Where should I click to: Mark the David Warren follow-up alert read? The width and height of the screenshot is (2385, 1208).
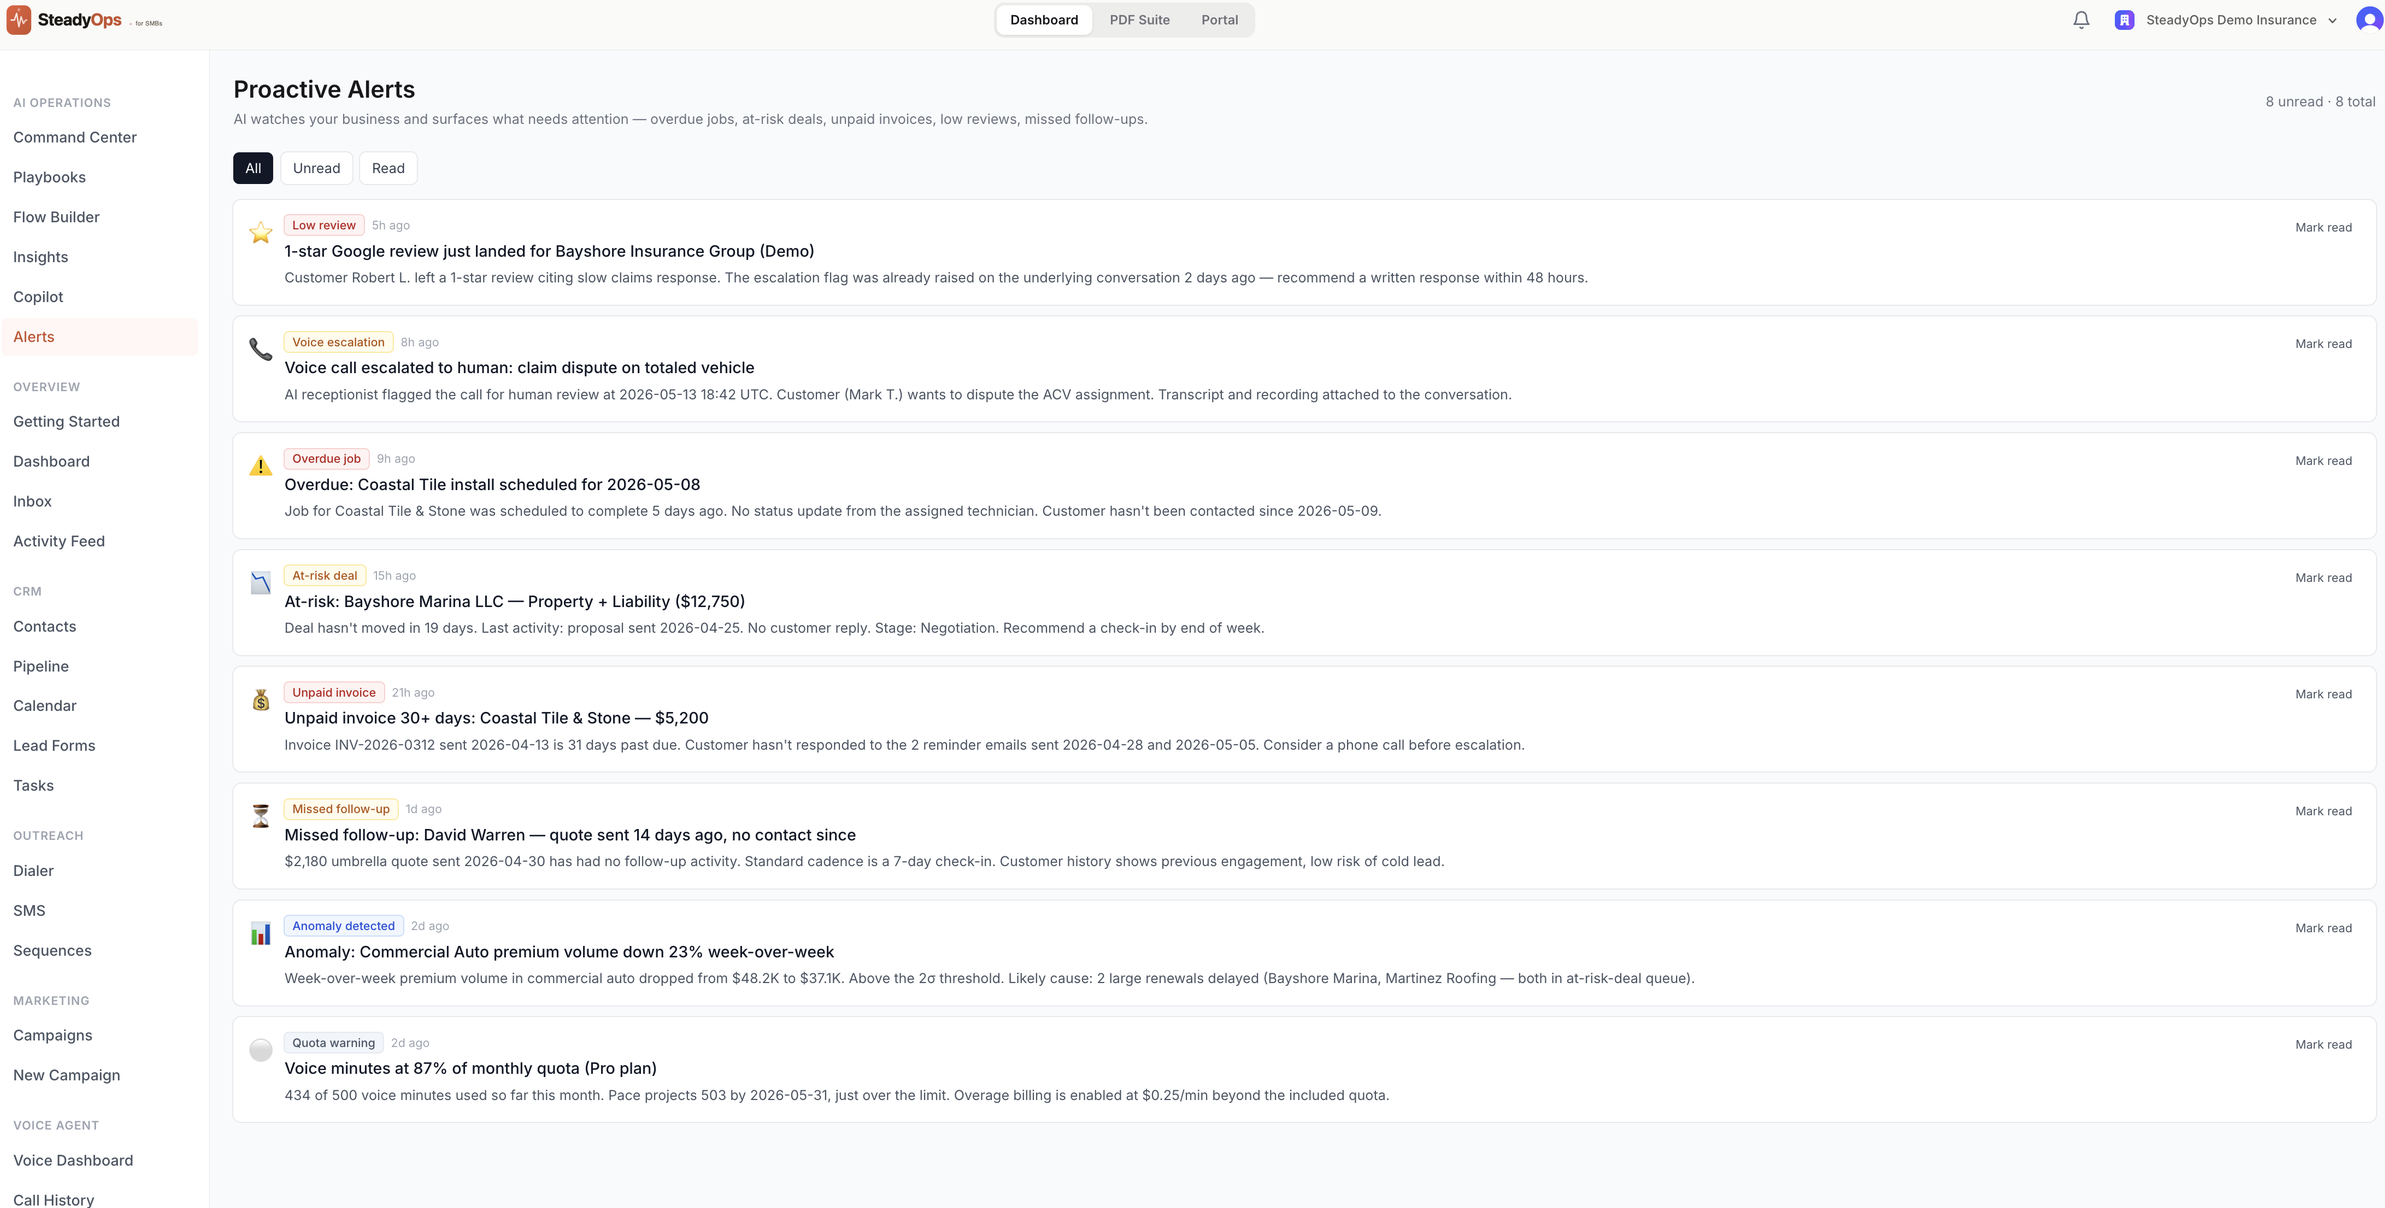(x=2323, y=811)
